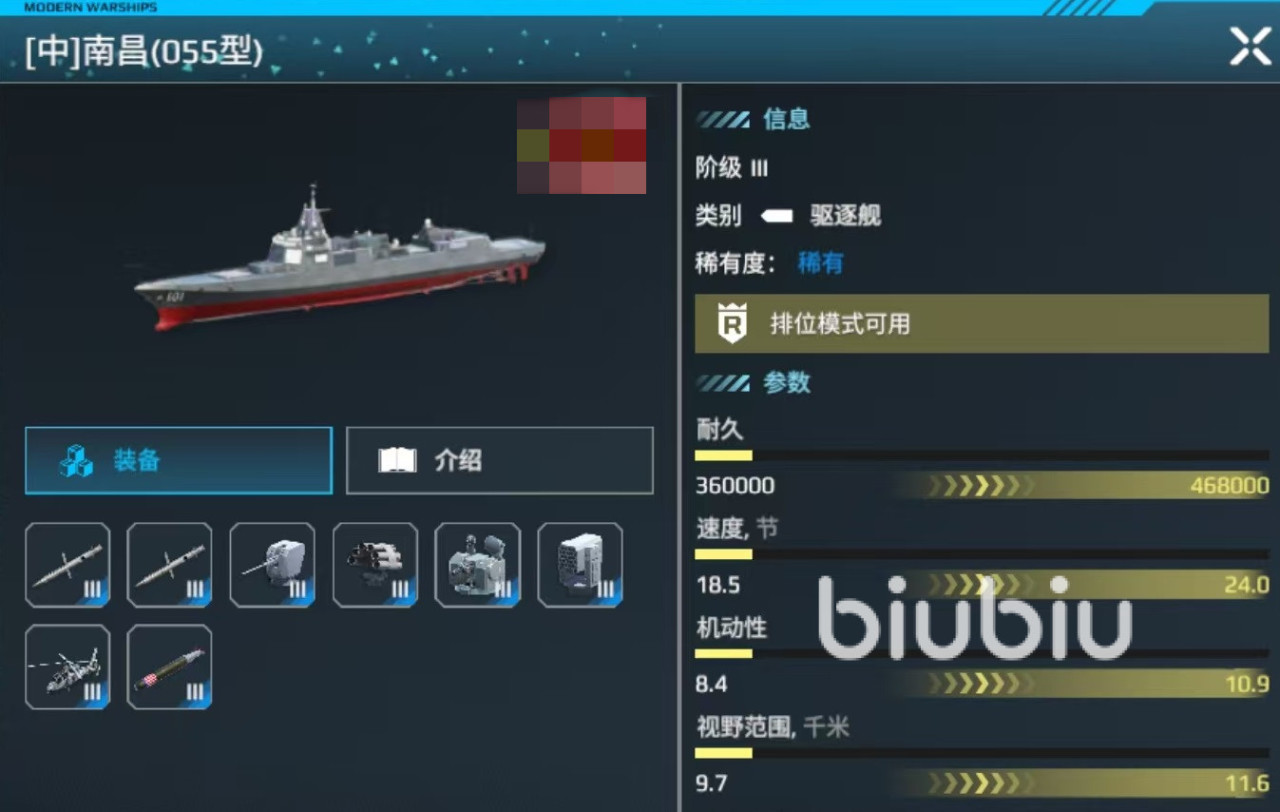This screenshot has height=812, width=1280.
Task: Select the second missile equipment slot
Action: click(170, 565)
